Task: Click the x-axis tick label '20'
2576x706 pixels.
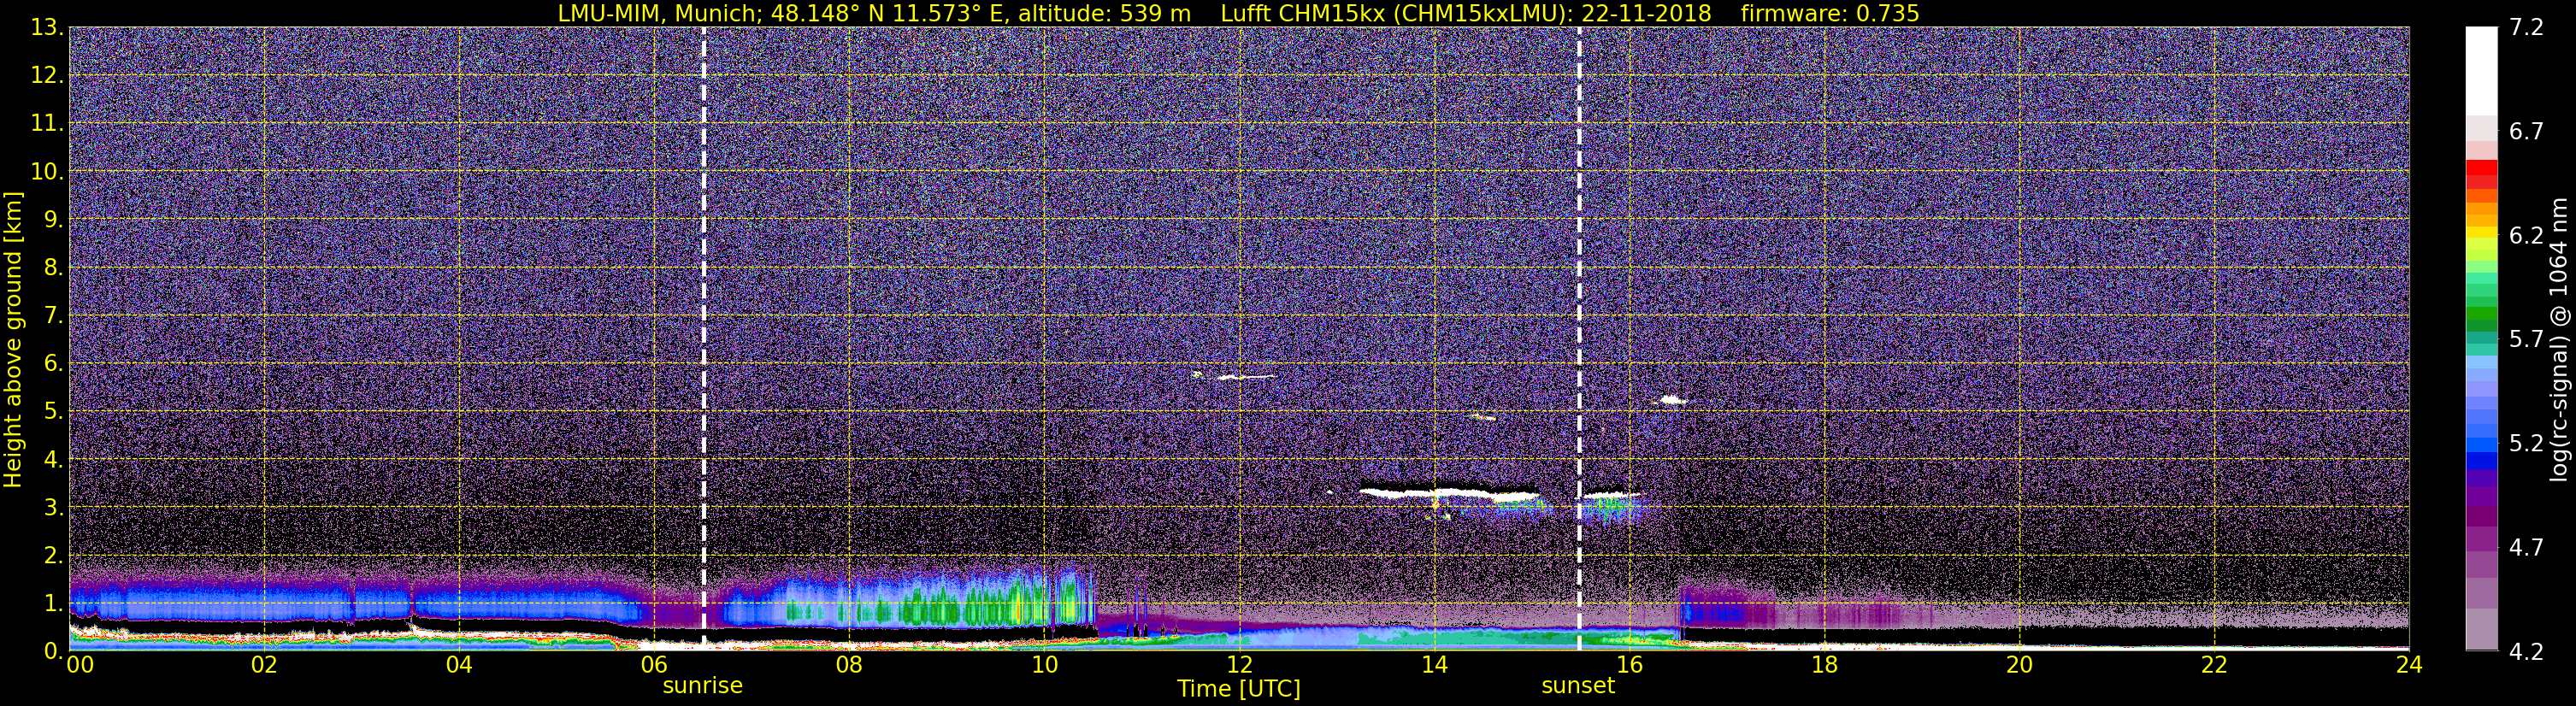Action: point(2019,664)
